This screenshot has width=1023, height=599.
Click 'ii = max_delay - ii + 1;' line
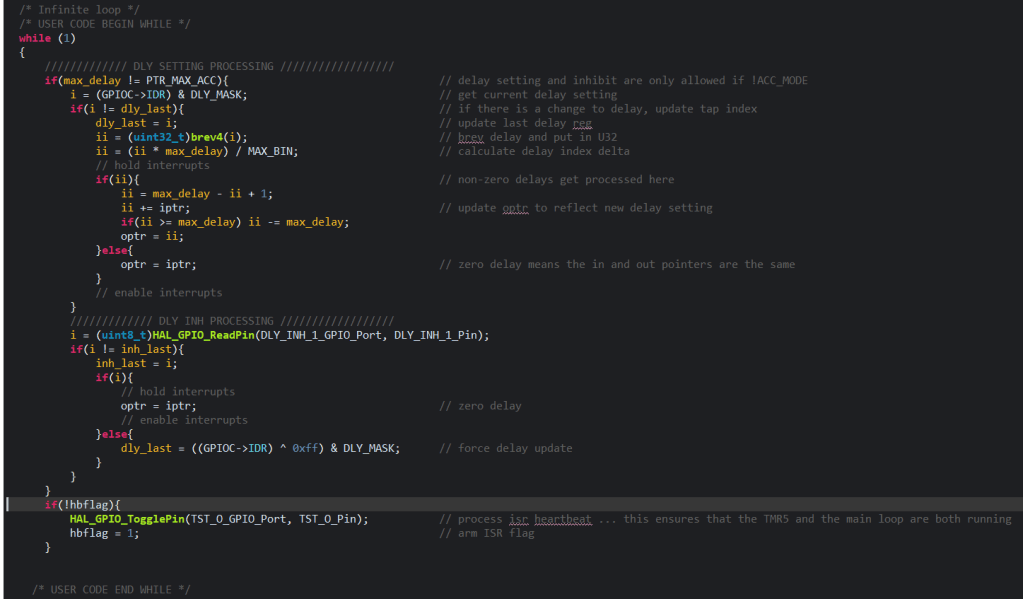[x=197, y=194]
